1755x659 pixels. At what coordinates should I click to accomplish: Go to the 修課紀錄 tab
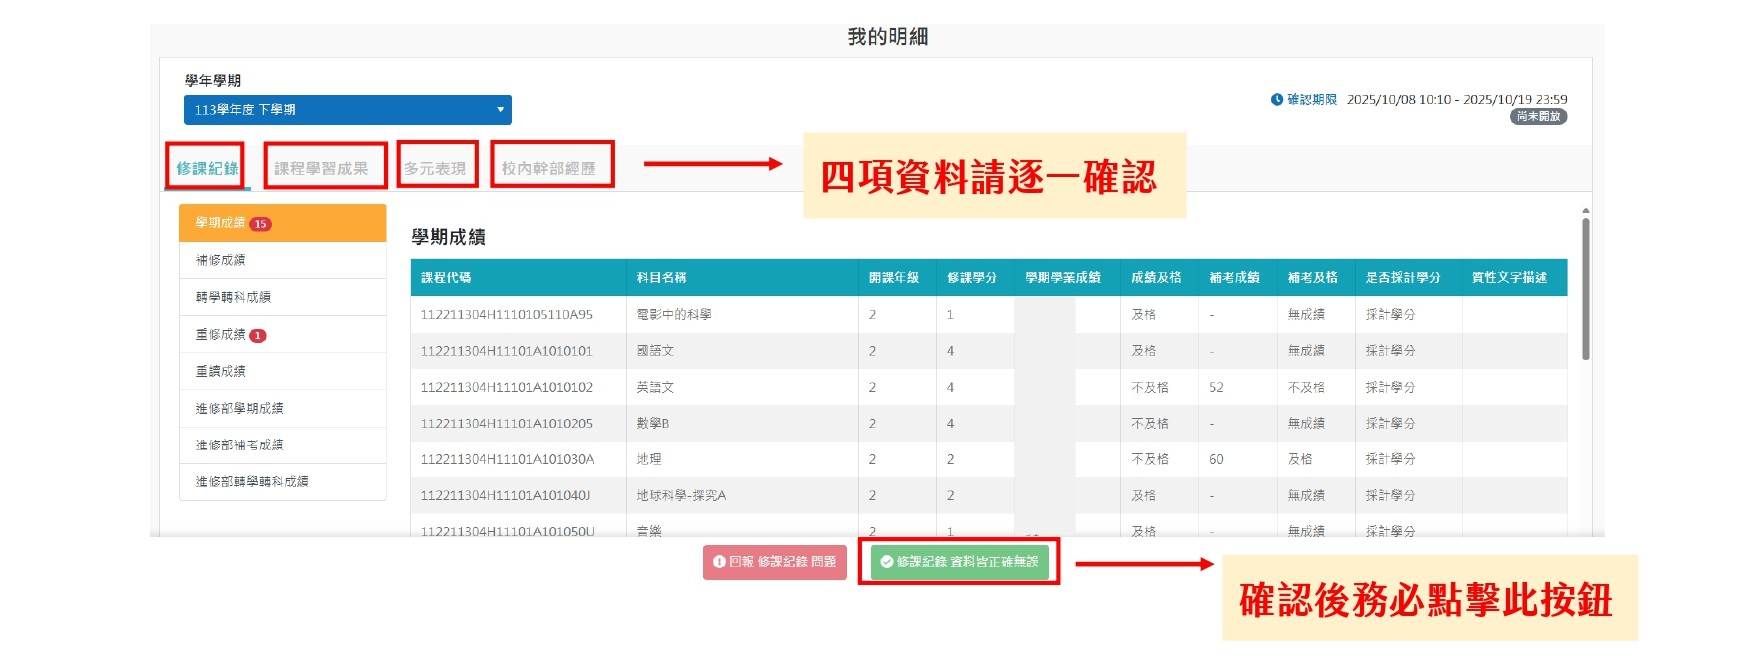(207, 168)
